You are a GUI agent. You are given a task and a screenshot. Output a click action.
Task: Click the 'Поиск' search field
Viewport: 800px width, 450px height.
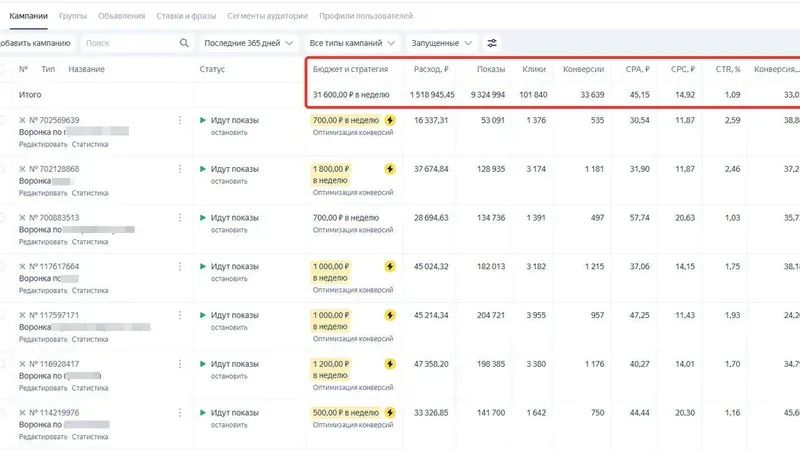128,43
